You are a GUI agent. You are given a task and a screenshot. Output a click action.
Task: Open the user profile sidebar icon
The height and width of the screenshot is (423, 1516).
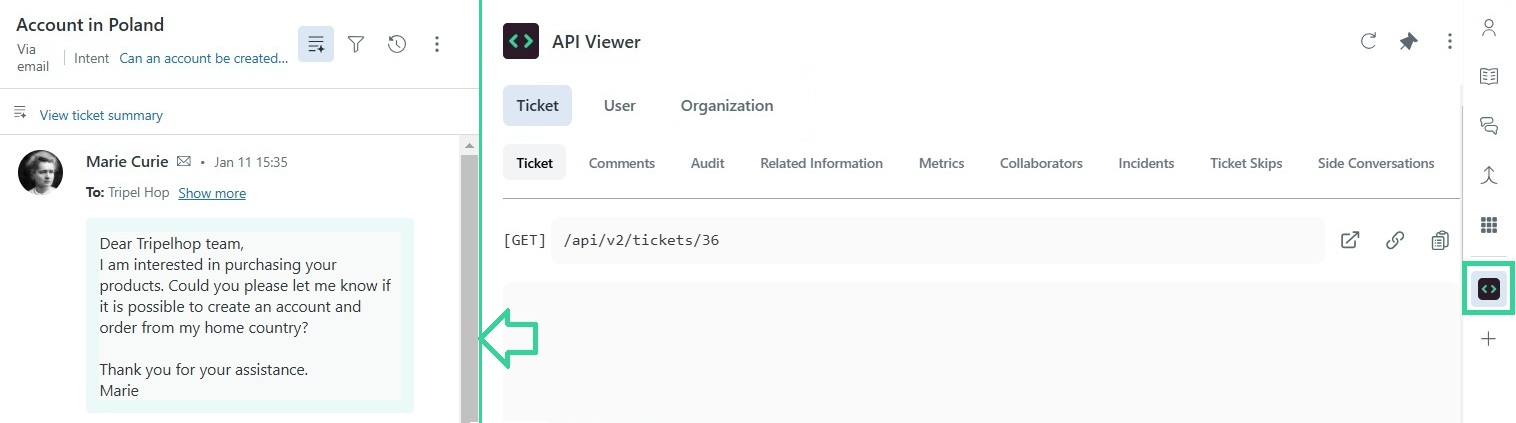[x=1489, y=28]
